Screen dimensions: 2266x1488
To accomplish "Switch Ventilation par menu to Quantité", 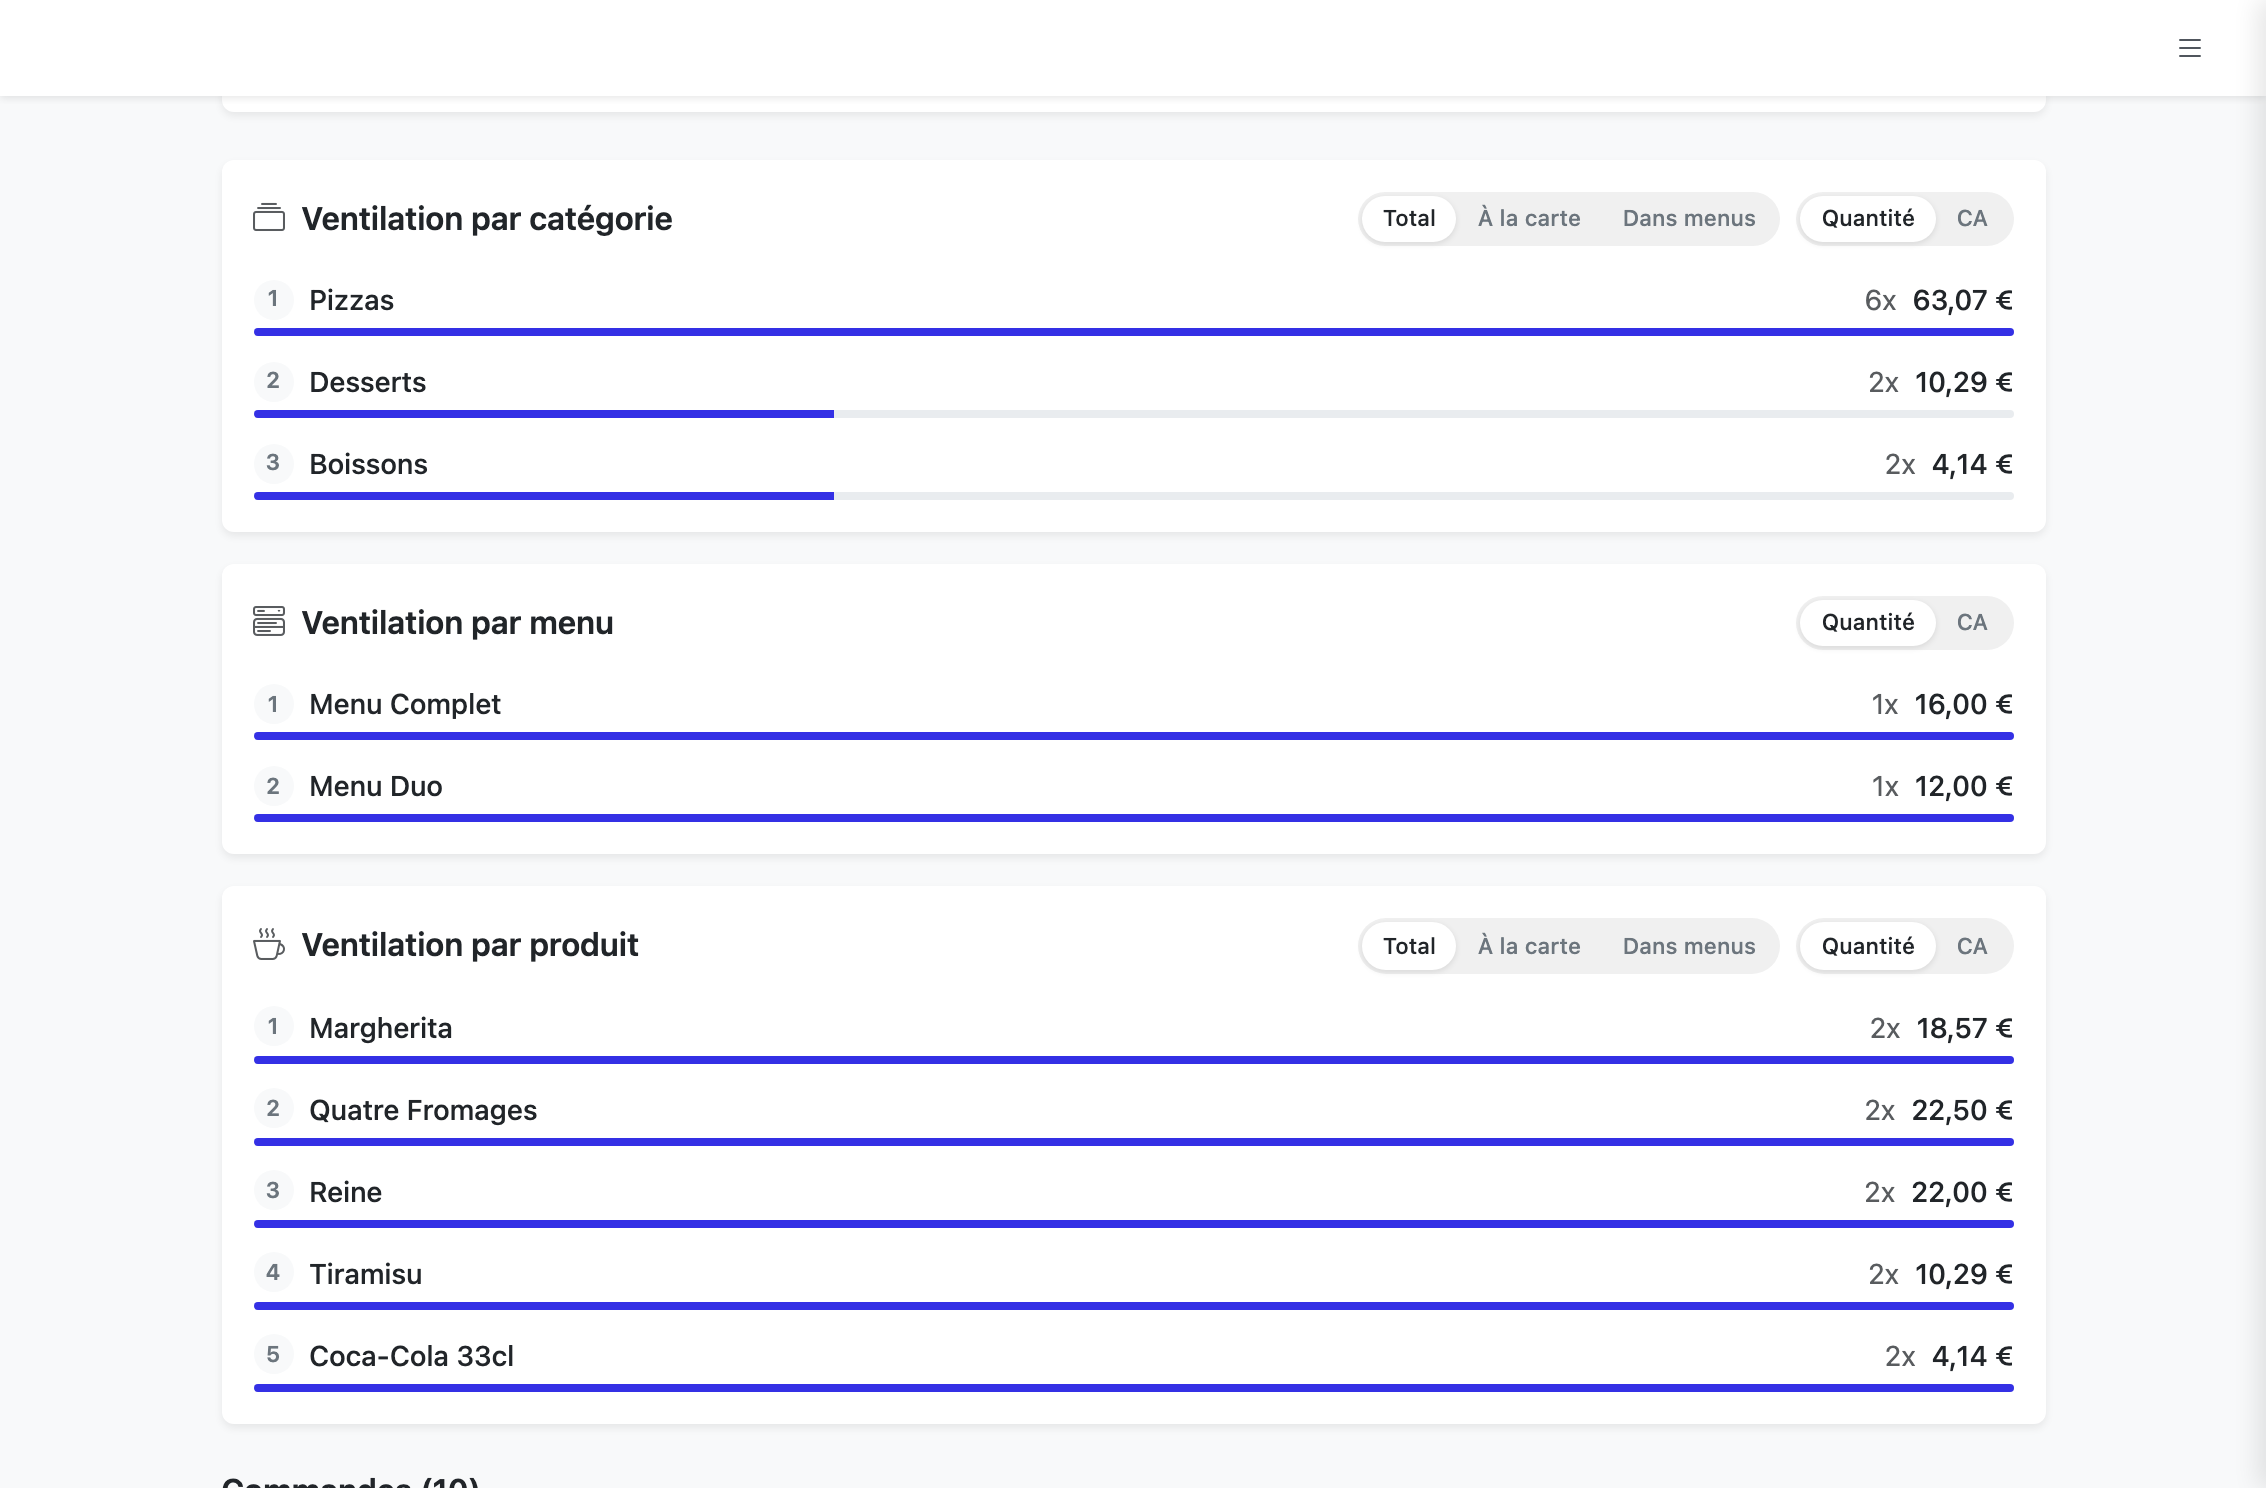I will (x=1868, y=622).
